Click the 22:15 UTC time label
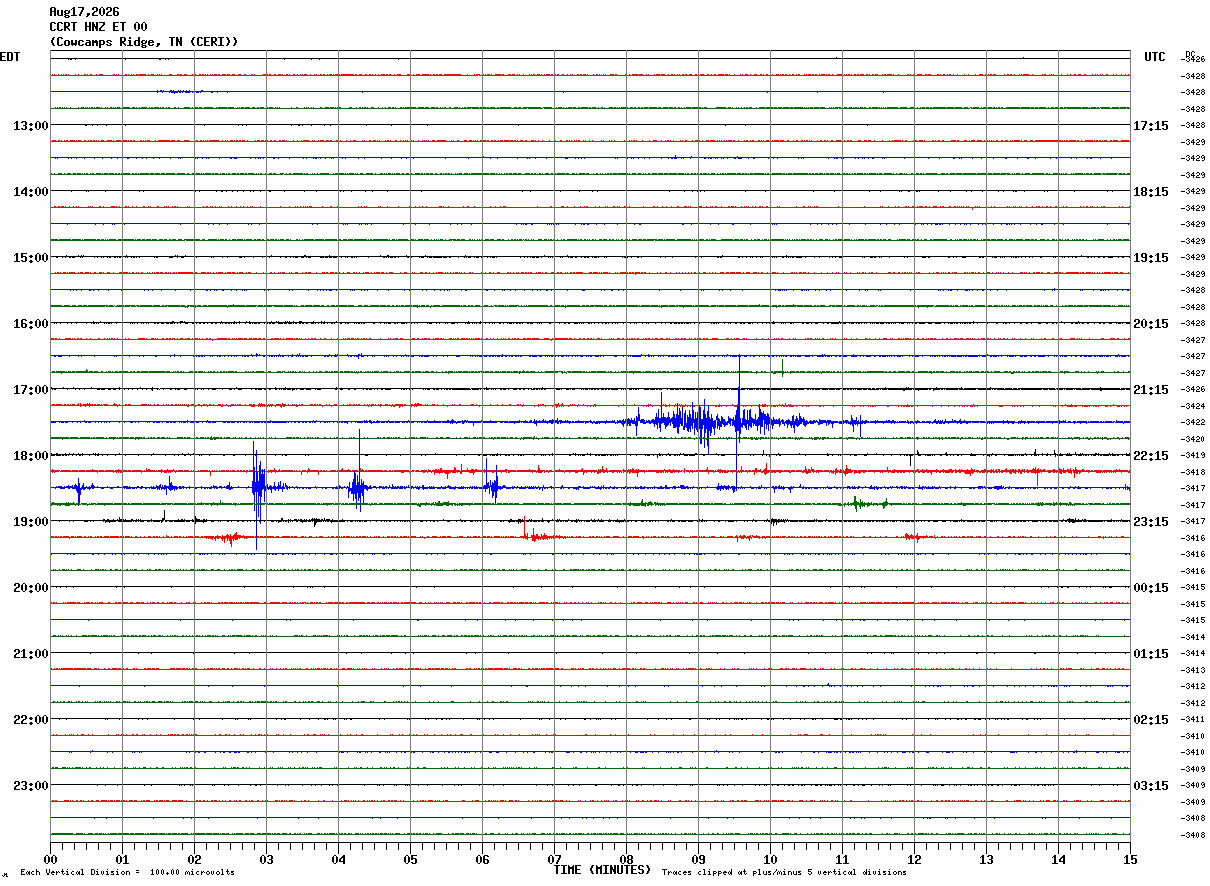Viewport: 1210px width, 886px height. tap(1150, 456)
